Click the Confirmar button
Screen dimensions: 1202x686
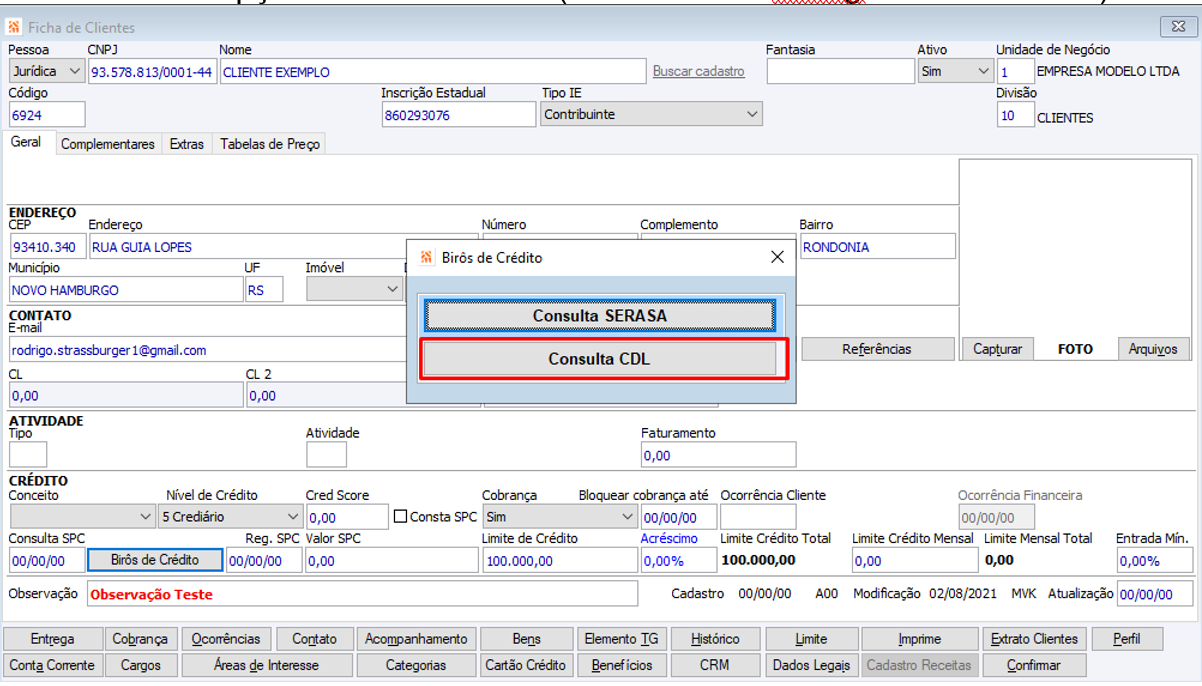1034,665
